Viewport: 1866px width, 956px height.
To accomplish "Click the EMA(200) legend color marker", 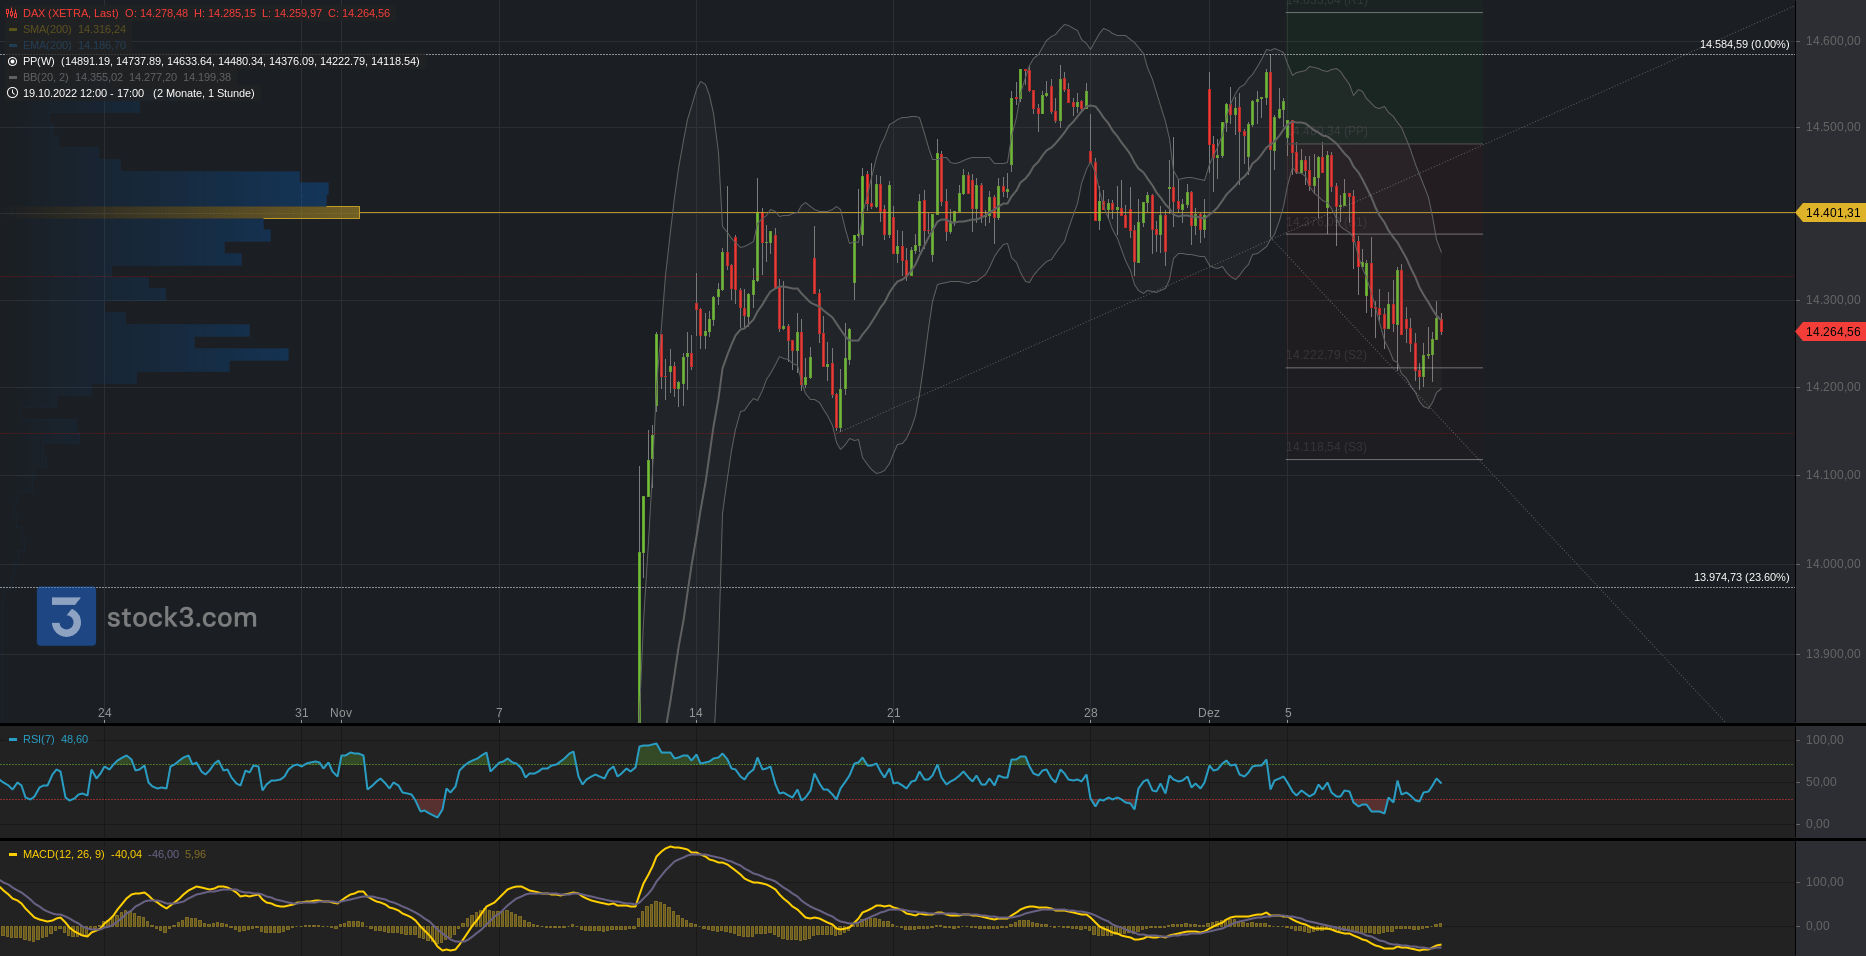I will pyautogui.click(x=13, y=45).
